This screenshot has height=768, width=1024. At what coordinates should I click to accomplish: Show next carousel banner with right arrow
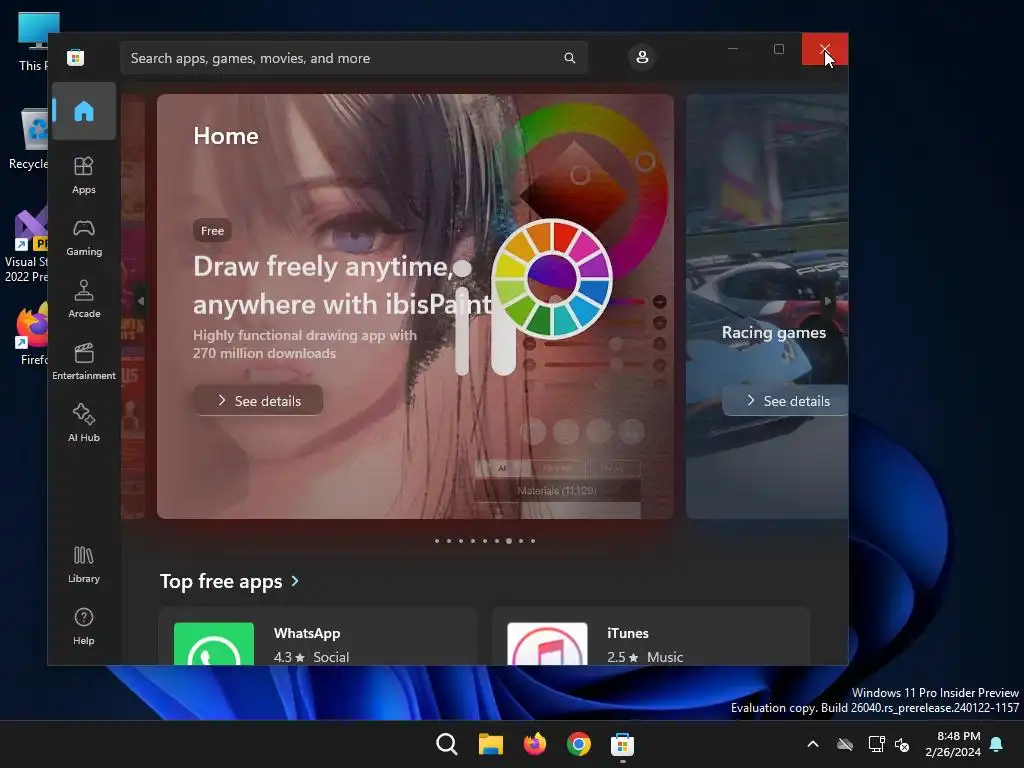pyautogui.click(x=827, y=301)
